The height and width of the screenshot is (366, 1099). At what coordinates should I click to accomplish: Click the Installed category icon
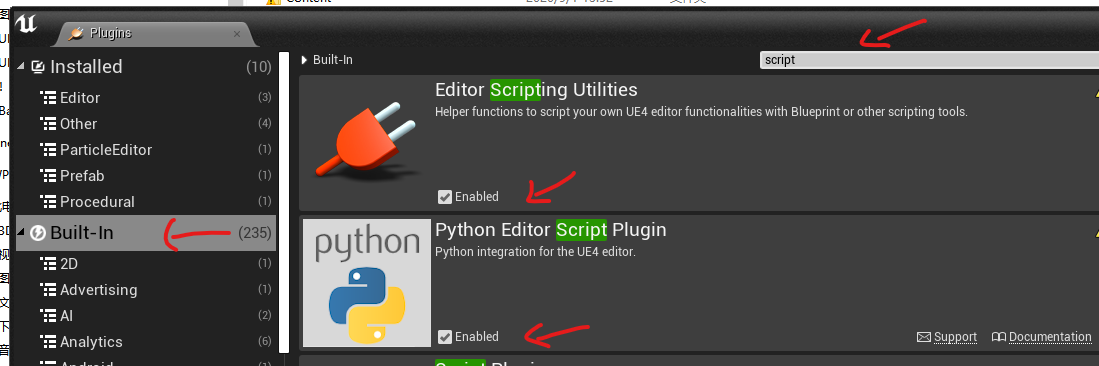[x=38, y=67]
